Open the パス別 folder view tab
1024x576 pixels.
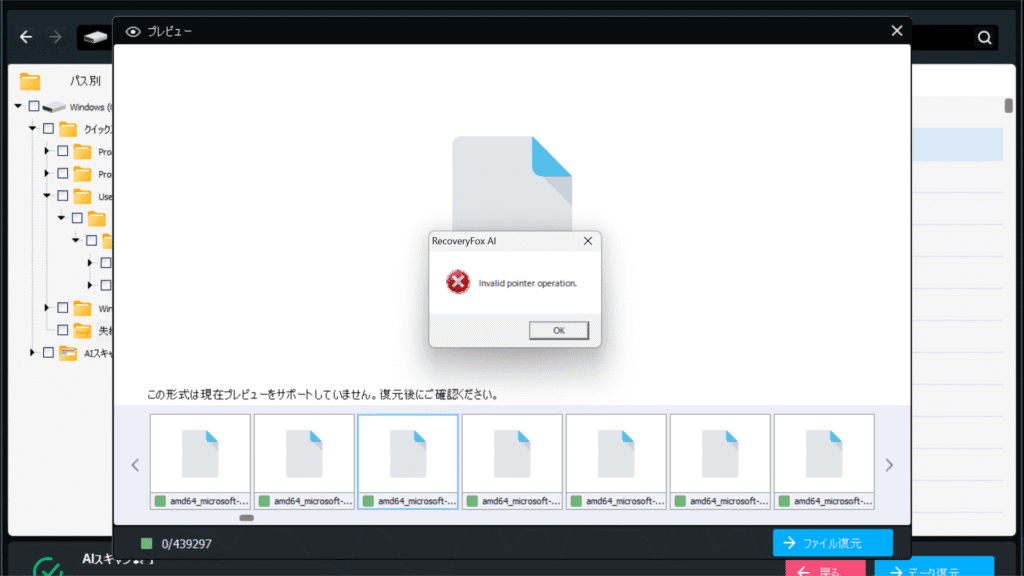[85, 81]
